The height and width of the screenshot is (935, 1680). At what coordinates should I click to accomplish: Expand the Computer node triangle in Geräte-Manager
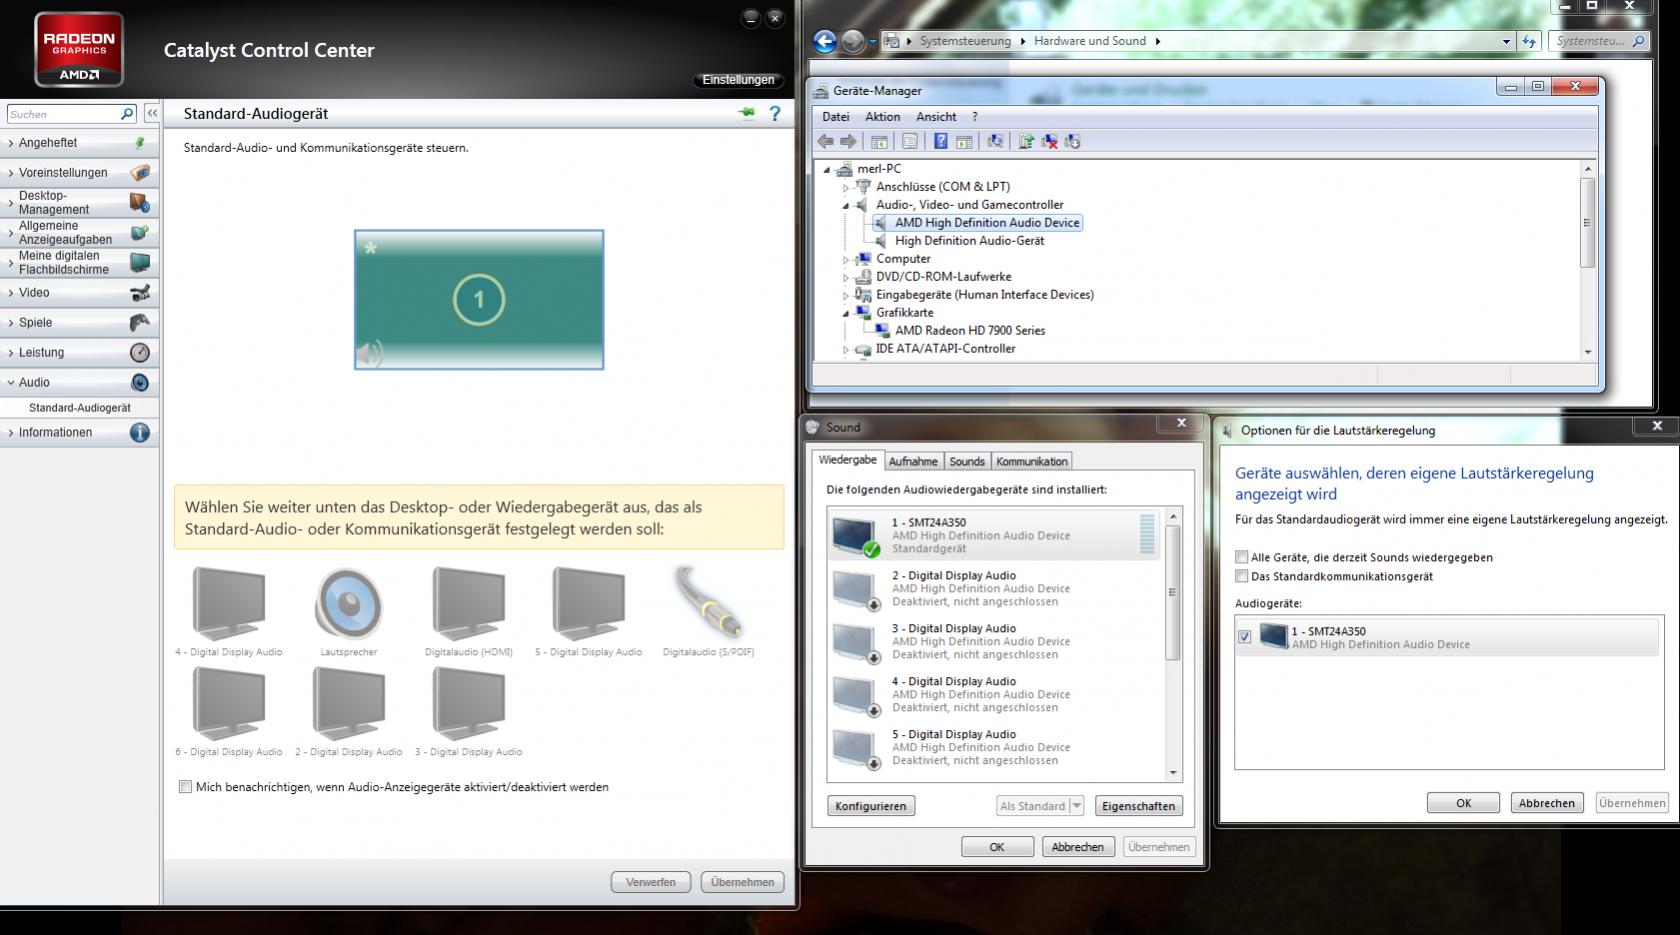click(x=846, y=260)
